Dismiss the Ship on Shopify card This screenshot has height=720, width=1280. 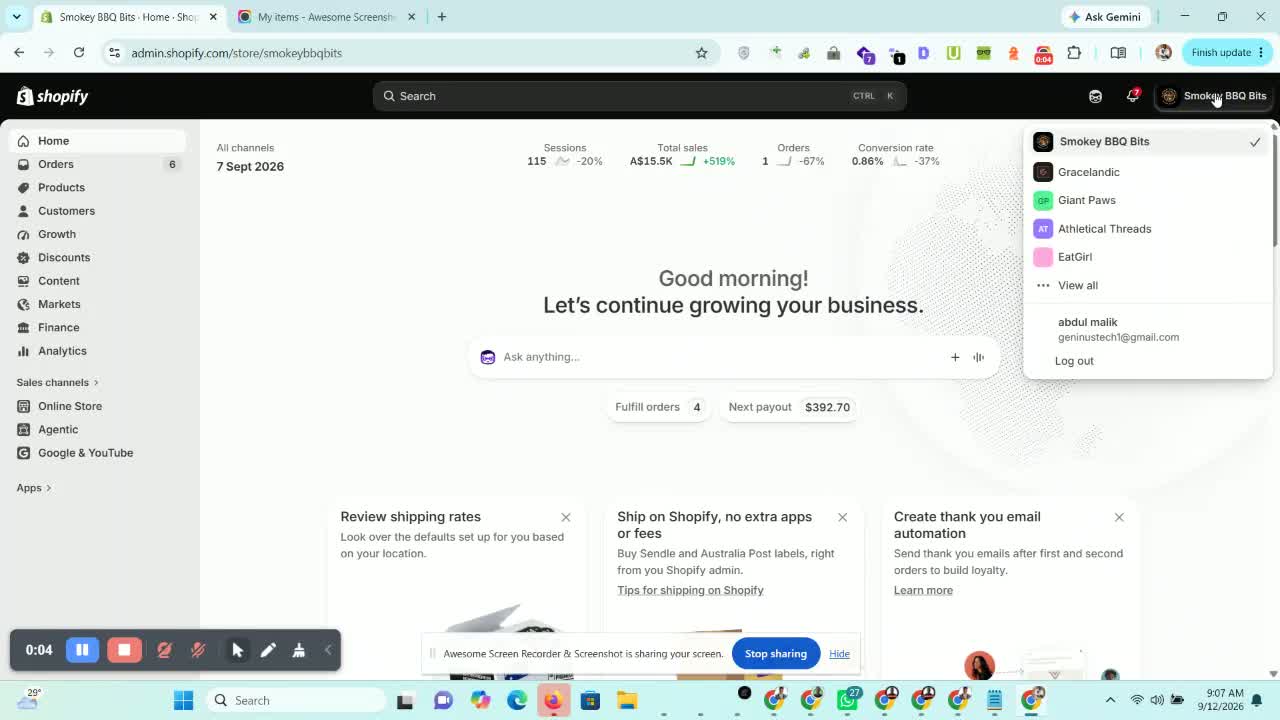(843, 517)
